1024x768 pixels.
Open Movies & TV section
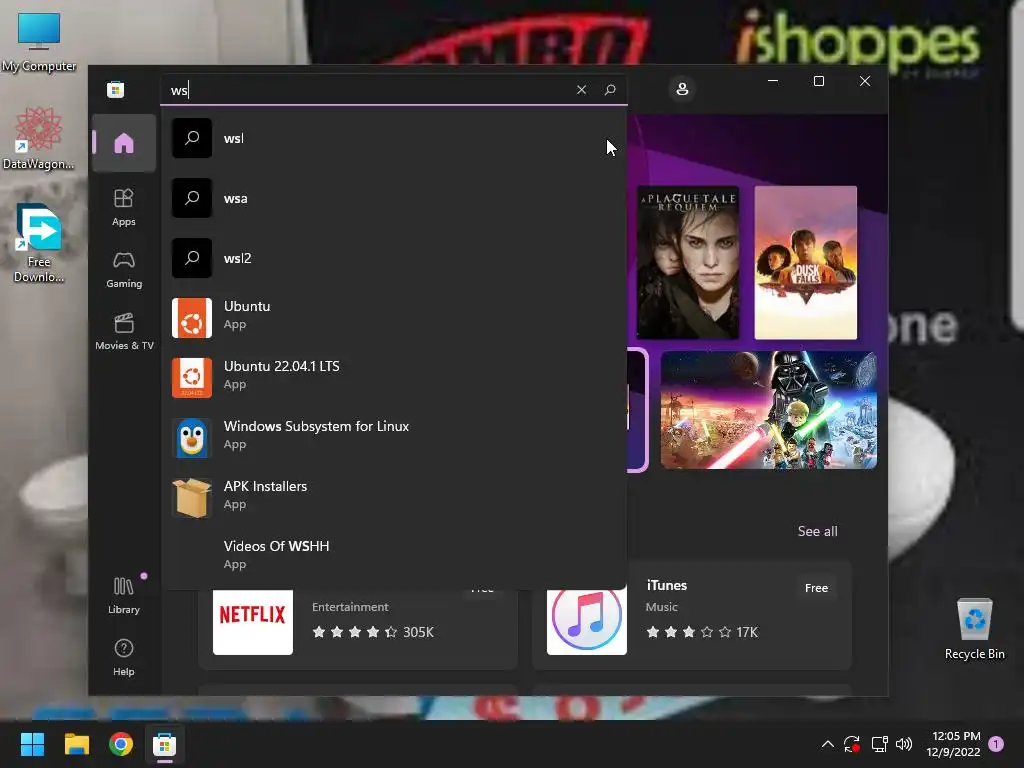(x=124, y=331)
